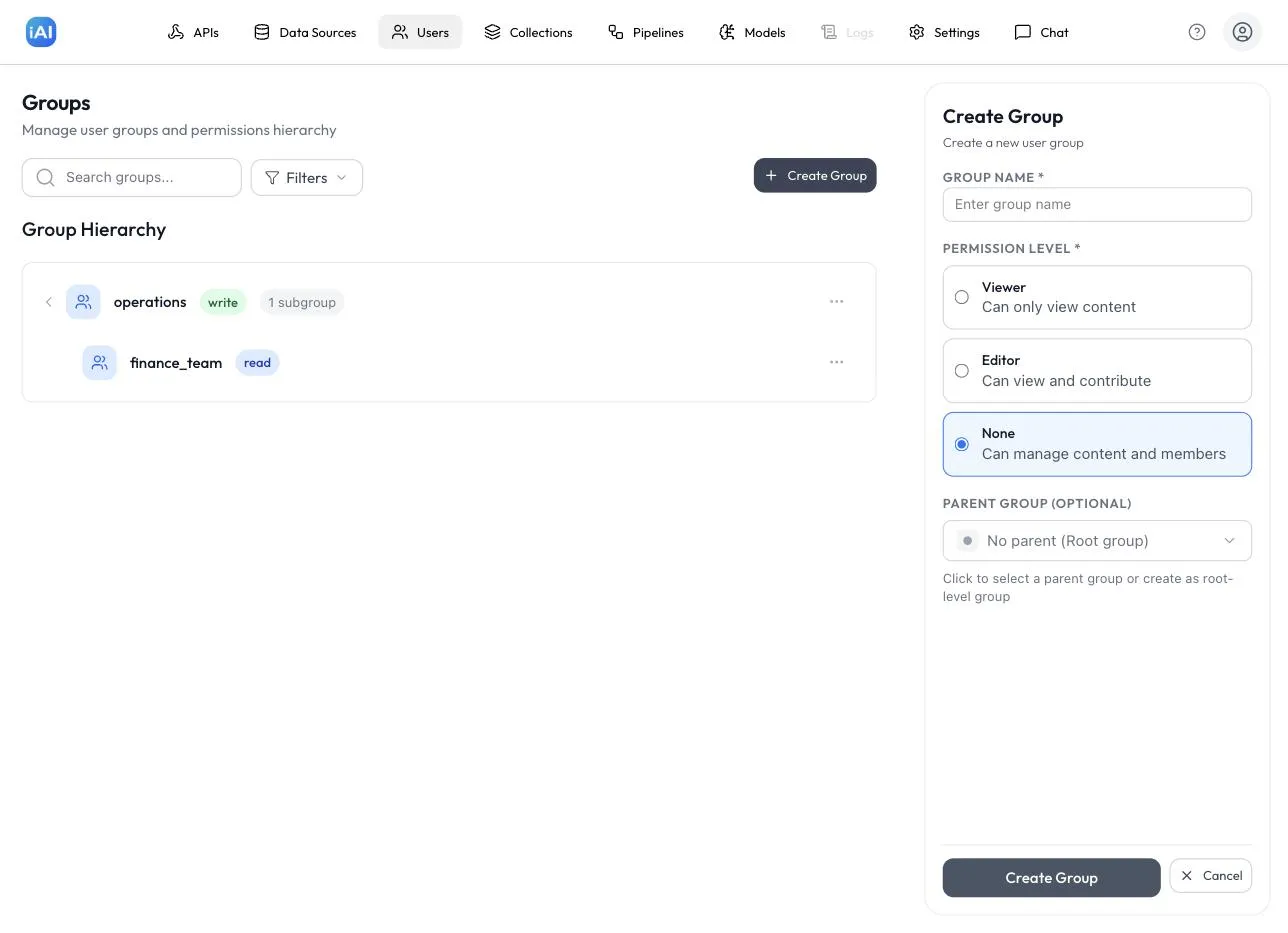Image resolution: width=1288 pixels, height=933 pixels.
Task: Open the Filters dropdown
Action: pyautogui.click(x=306, y=177)
